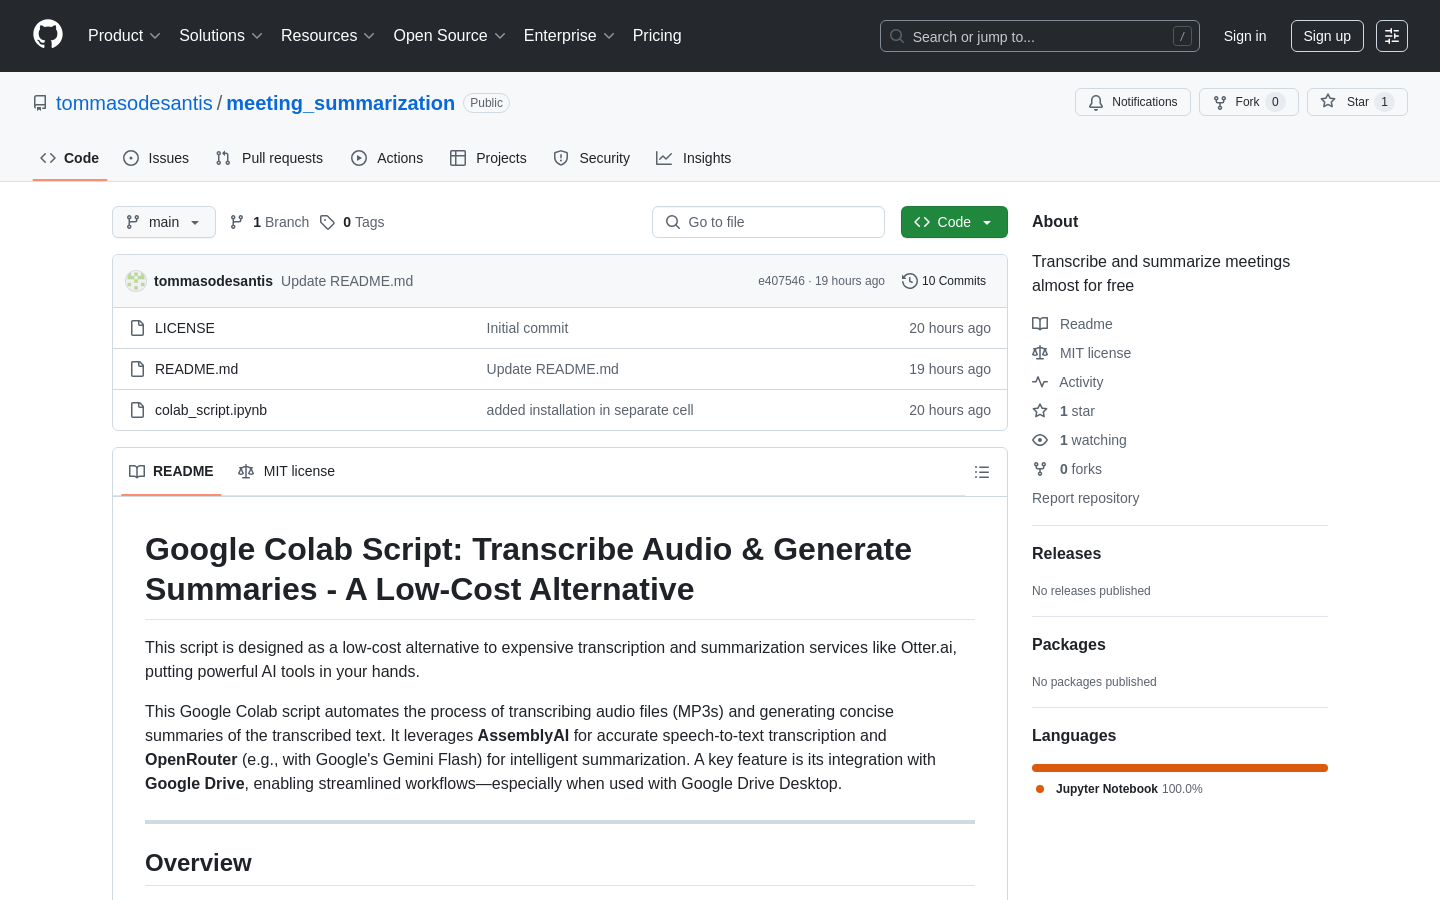This screenshot has width=1440, height=900.
Task: Click the command palette icon in header
Action: click(1392, 36)
